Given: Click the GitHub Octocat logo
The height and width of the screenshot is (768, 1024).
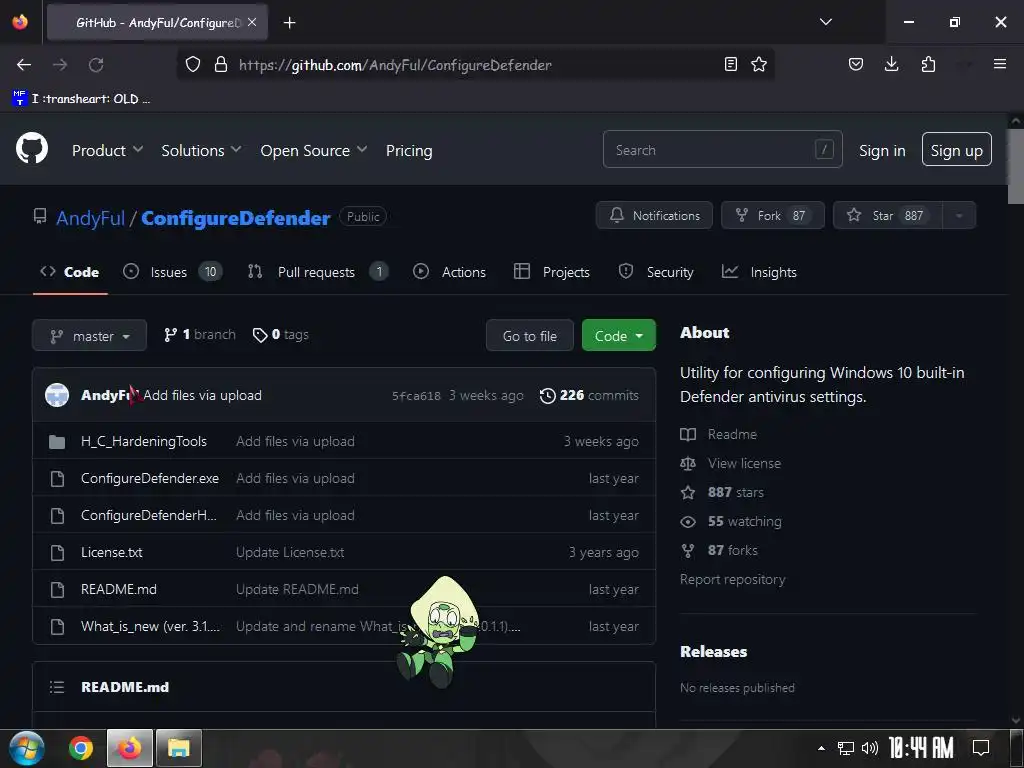Looking at the screenshot, I should tap(32, 149).
